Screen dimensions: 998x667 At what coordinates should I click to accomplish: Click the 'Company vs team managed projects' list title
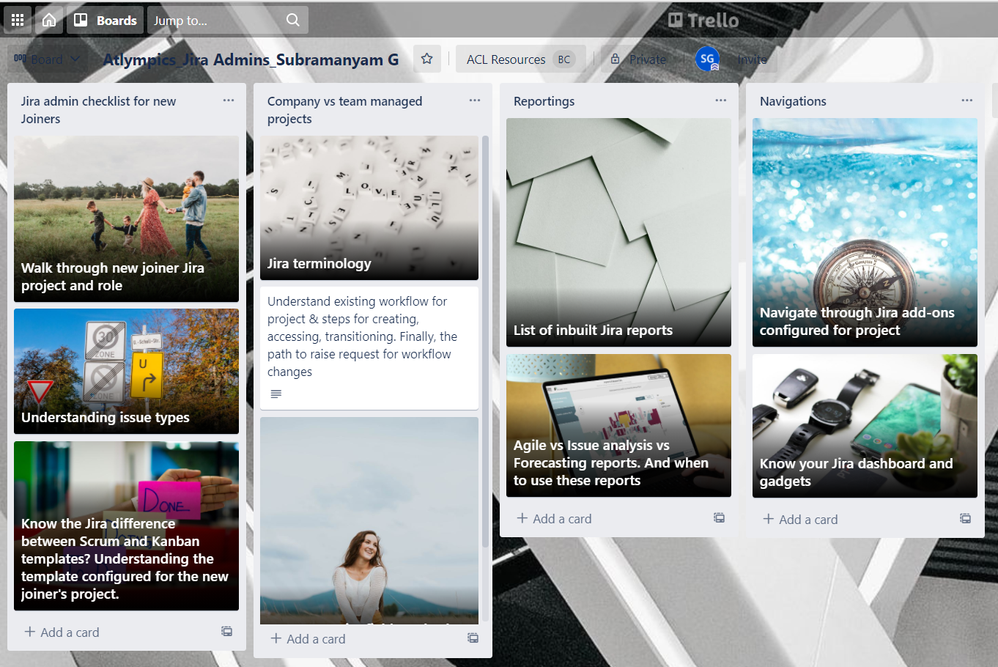click(344, 110)
